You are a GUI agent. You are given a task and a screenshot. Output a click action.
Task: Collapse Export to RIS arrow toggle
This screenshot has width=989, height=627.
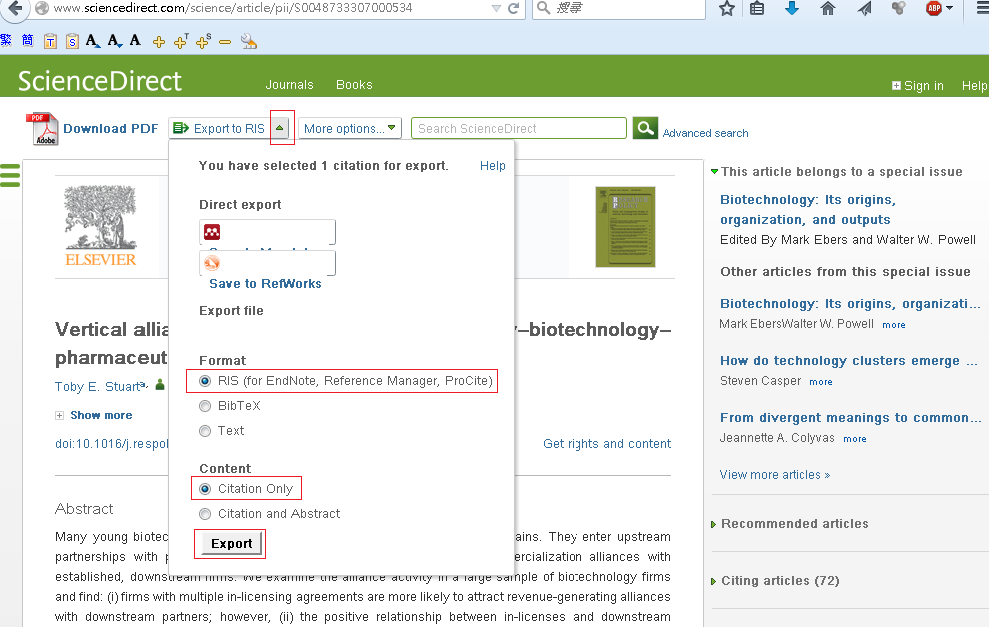[x=279, y=128]
